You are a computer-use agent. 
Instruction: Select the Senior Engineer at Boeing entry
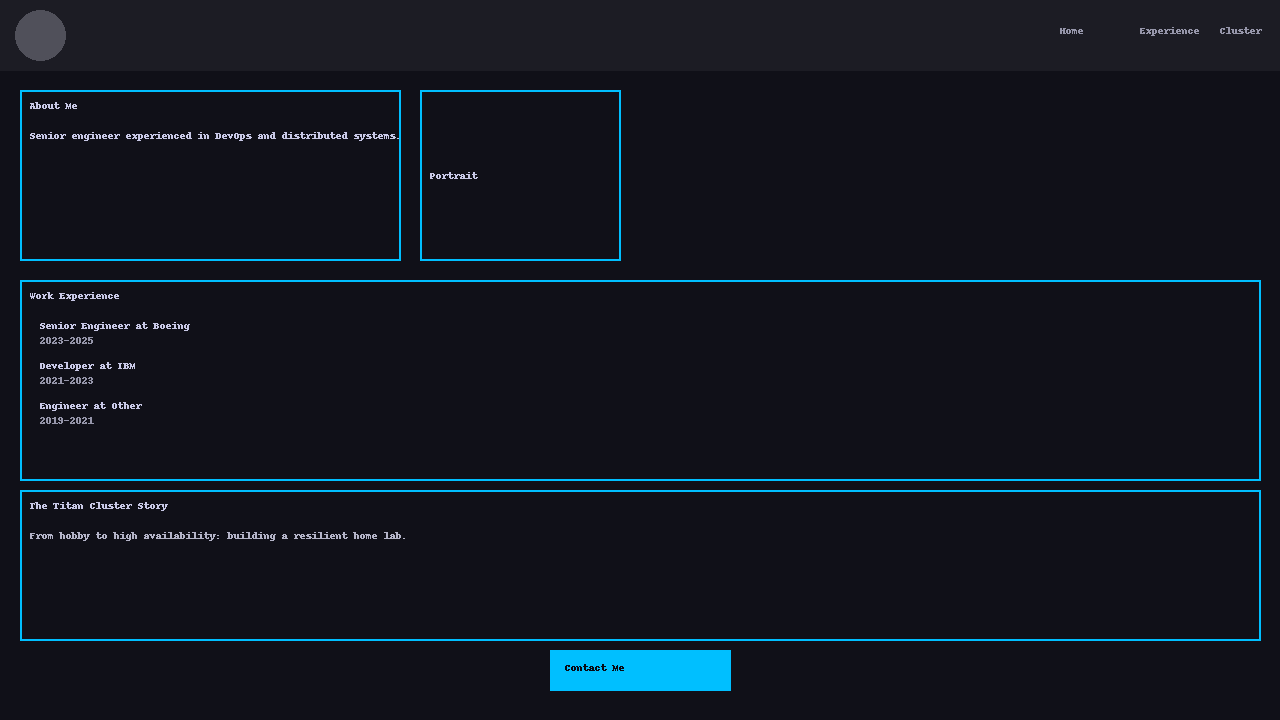114,326
